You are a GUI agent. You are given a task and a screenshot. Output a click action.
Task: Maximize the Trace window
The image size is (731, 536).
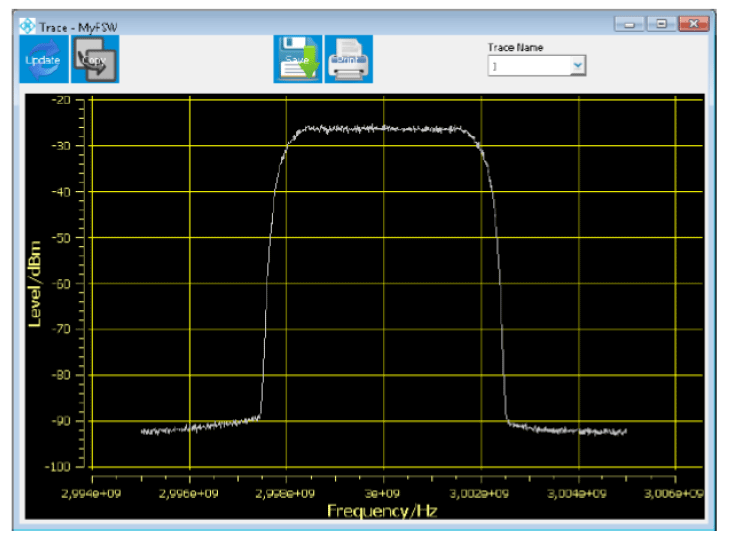tap(660, 24)
